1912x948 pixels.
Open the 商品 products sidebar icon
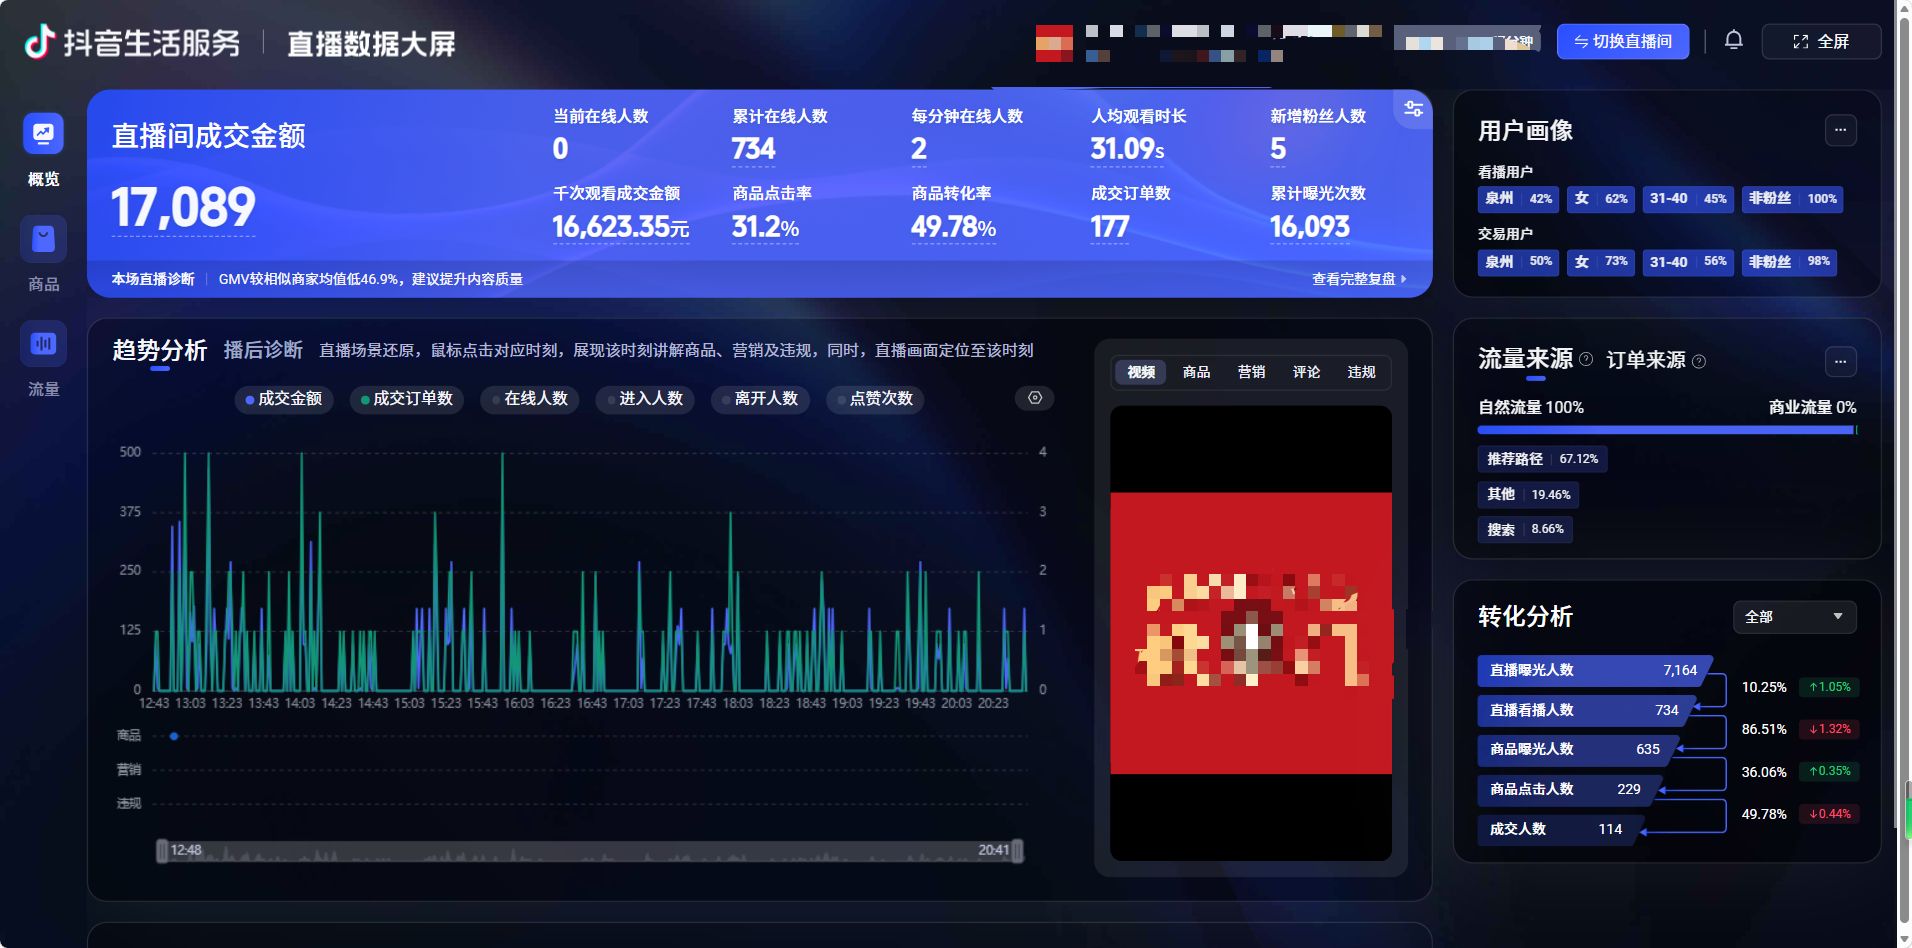[43, 239]
